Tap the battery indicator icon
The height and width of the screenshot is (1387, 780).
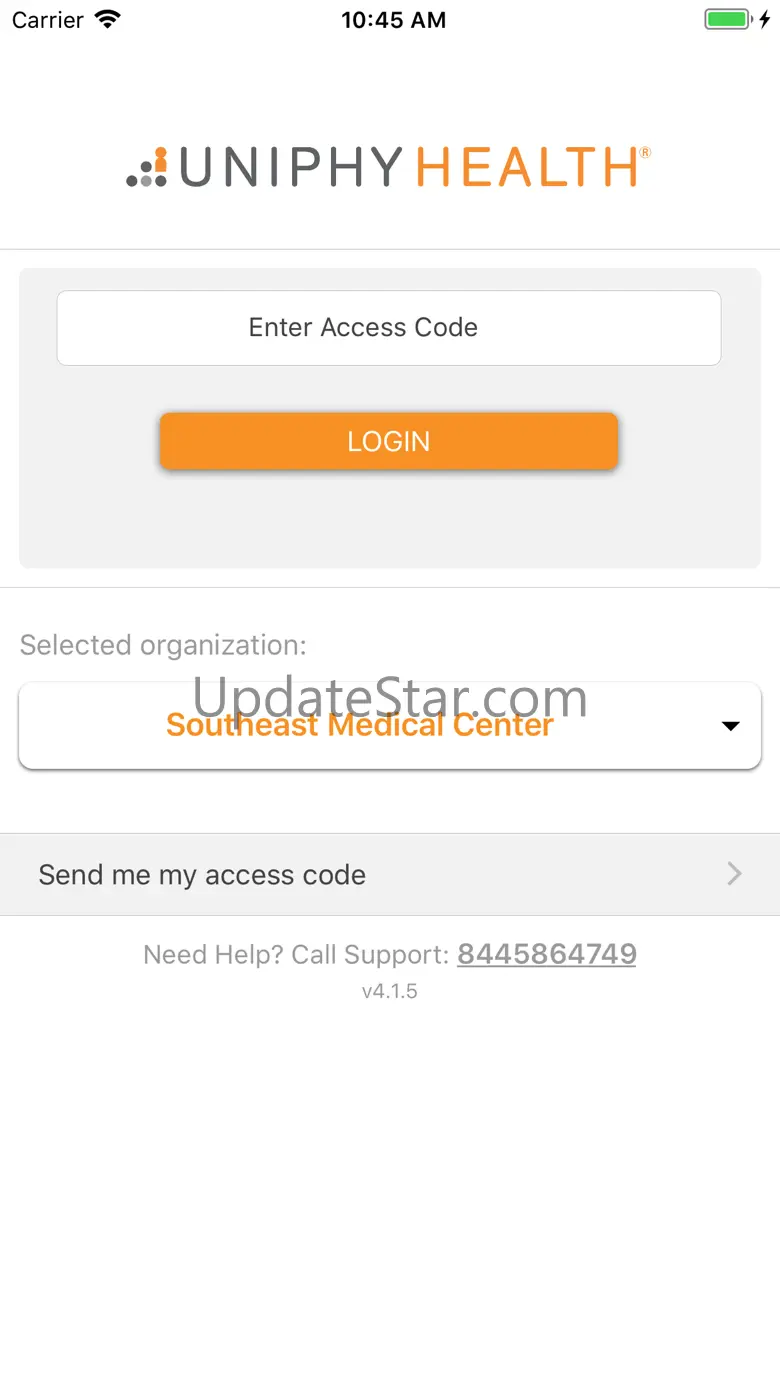(727, 19)
